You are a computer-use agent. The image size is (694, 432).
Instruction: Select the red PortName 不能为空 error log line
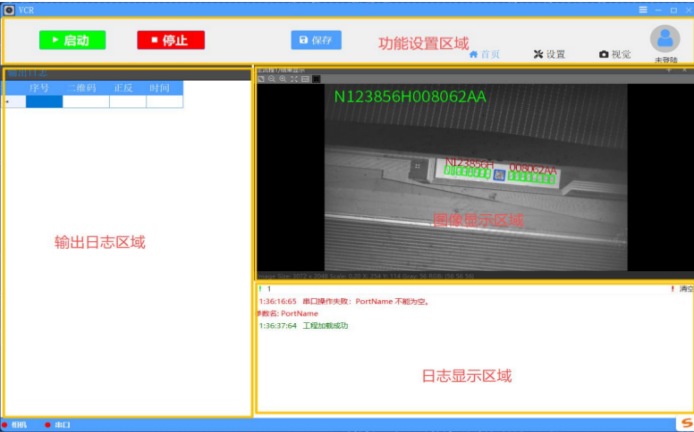pos(344,301)
